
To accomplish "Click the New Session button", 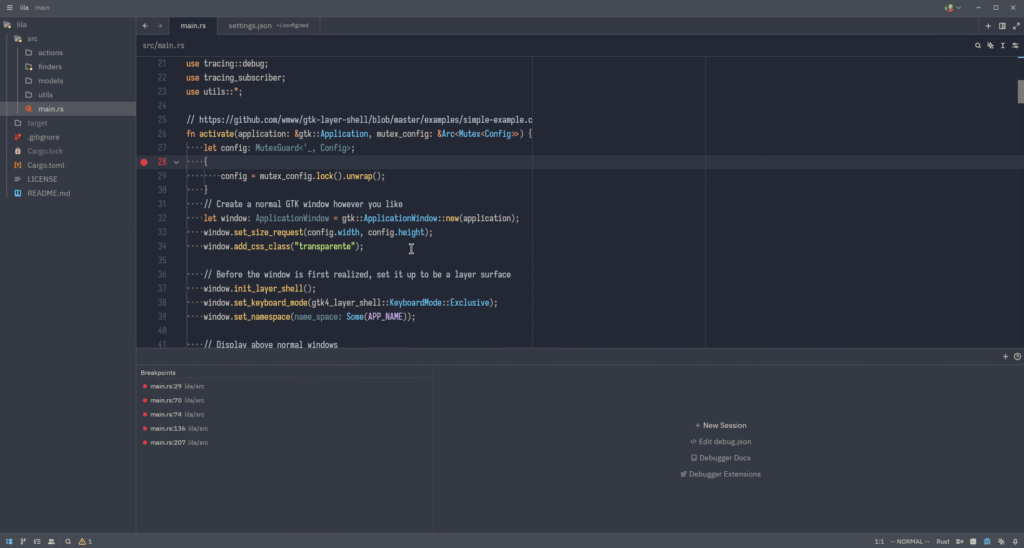I will point(720,425).
